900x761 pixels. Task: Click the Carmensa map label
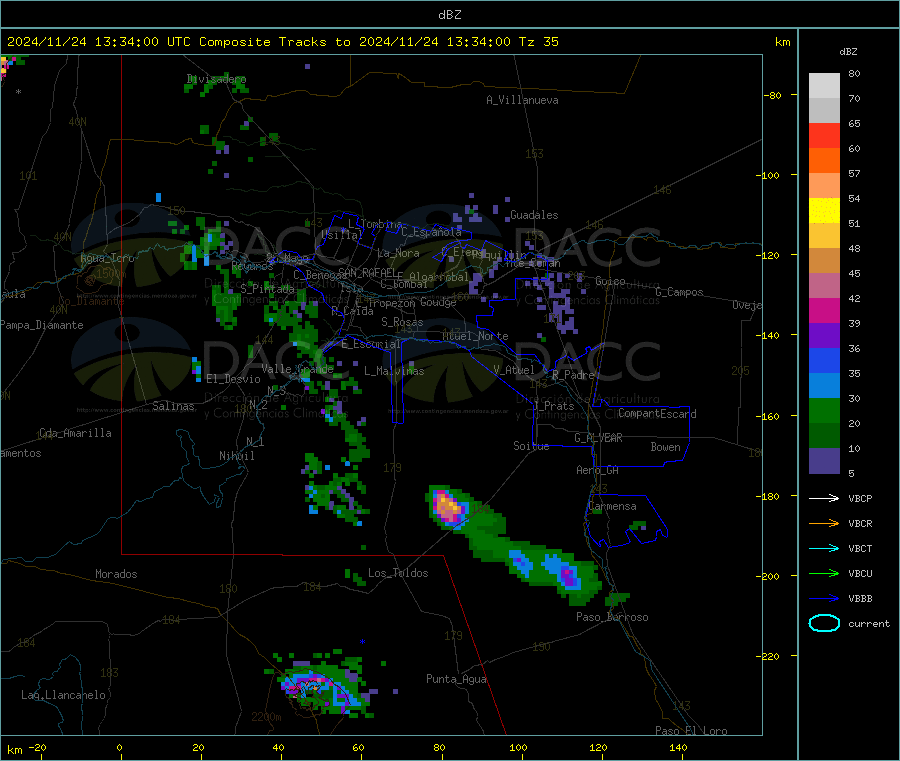click(x=612, y=506)
